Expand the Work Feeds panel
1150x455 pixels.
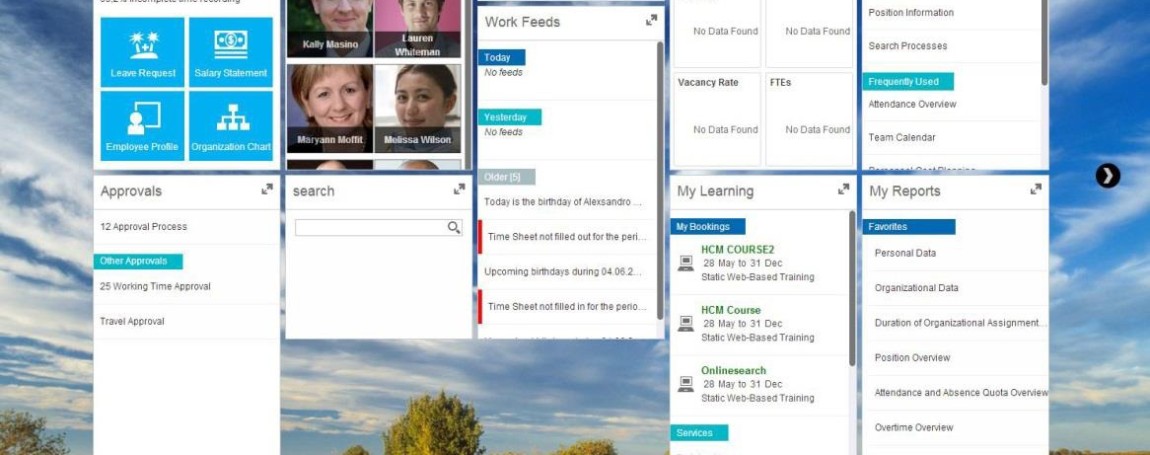click(651, 21)
